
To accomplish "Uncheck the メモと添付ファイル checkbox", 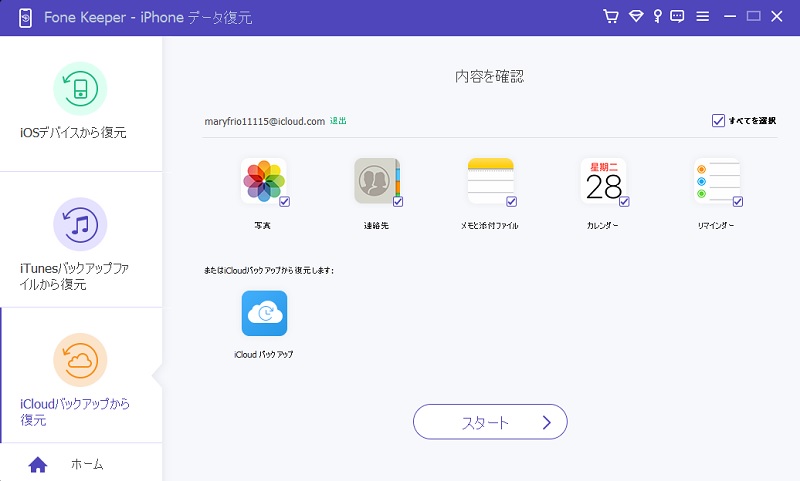I will pyautogui.click(x=511, y=201).
